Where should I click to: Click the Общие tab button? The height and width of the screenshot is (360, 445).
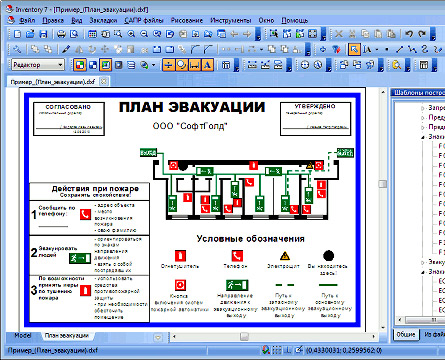point(406,334)
